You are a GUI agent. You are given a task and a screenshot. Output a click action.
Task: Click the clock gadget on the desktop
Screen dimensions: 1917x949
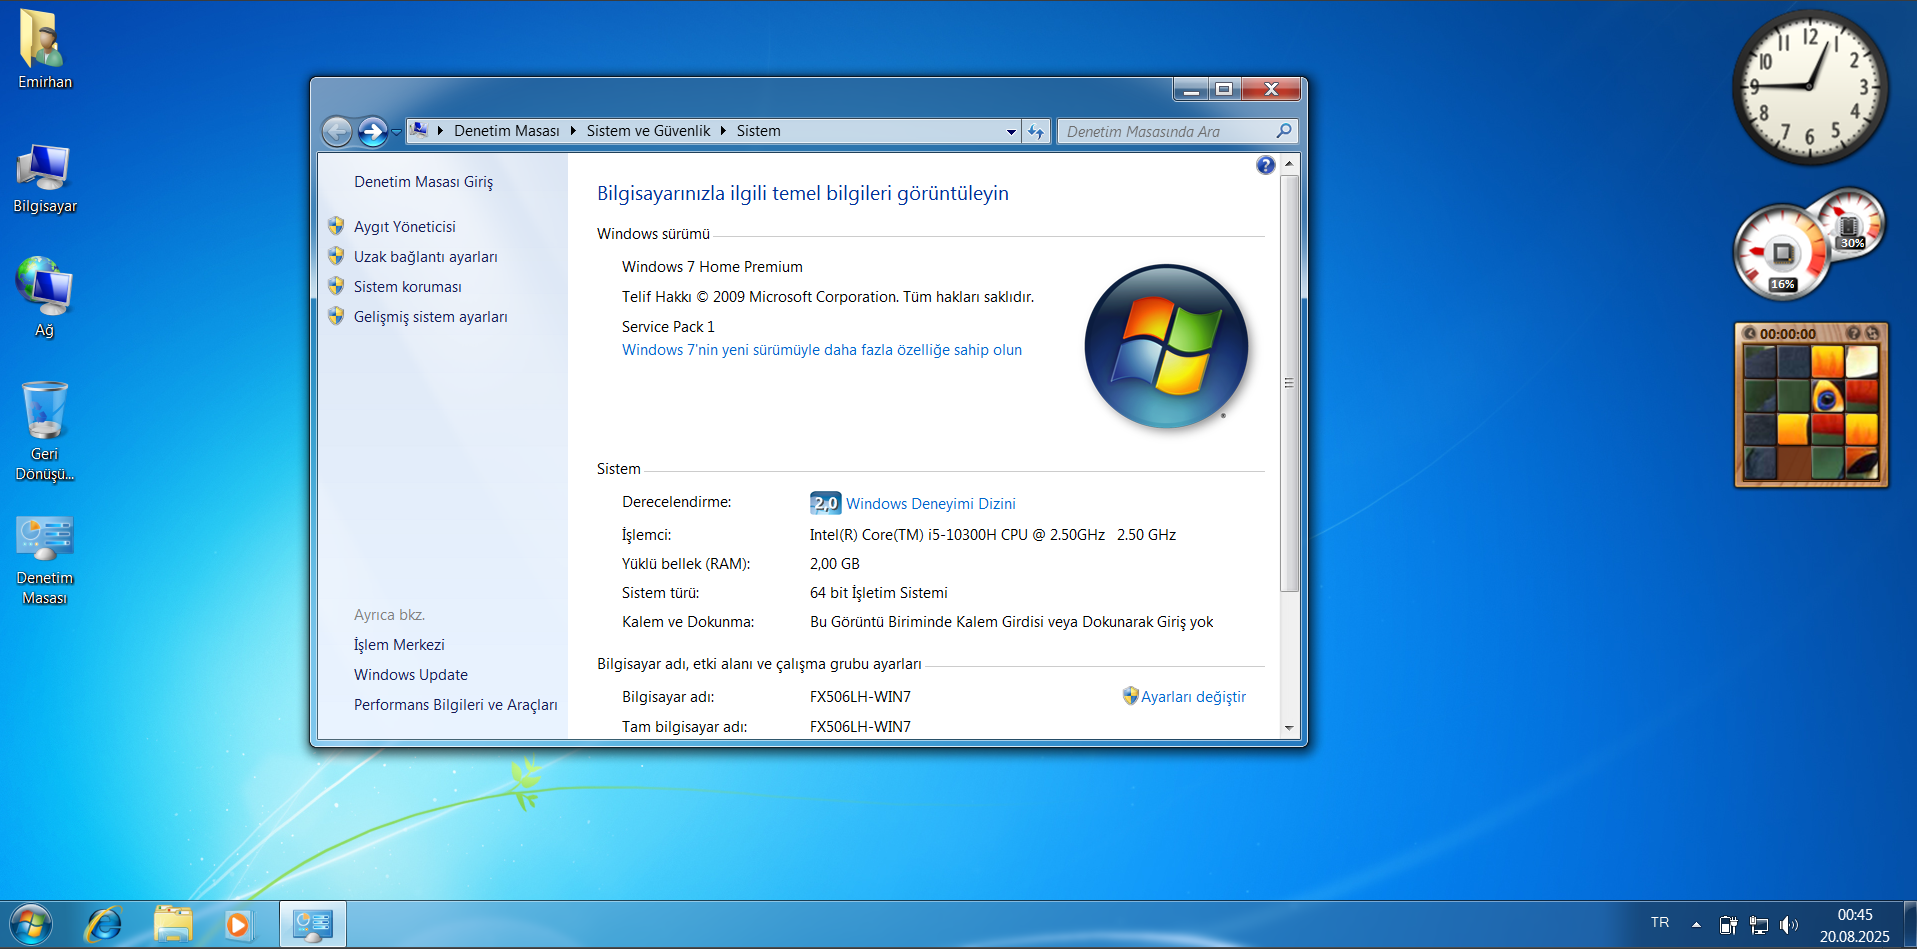pyautogui.click(x=1809, y=87)
